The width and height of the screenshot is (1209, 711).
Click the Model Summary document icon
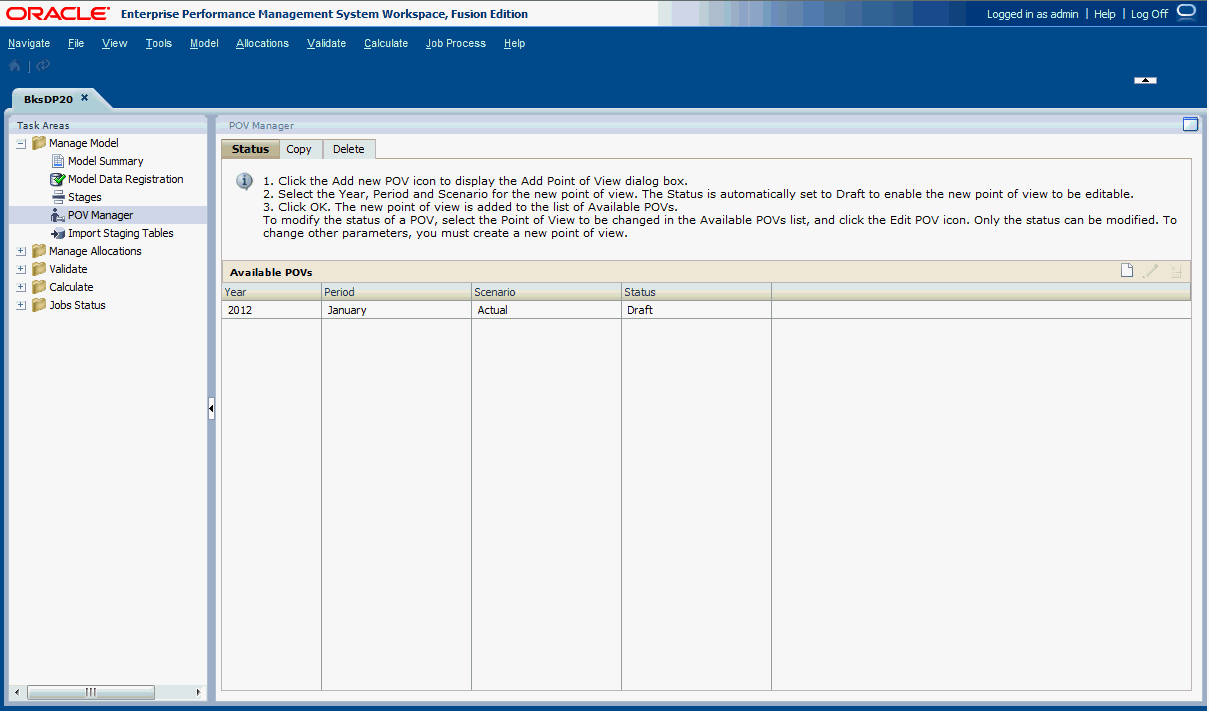58,161
